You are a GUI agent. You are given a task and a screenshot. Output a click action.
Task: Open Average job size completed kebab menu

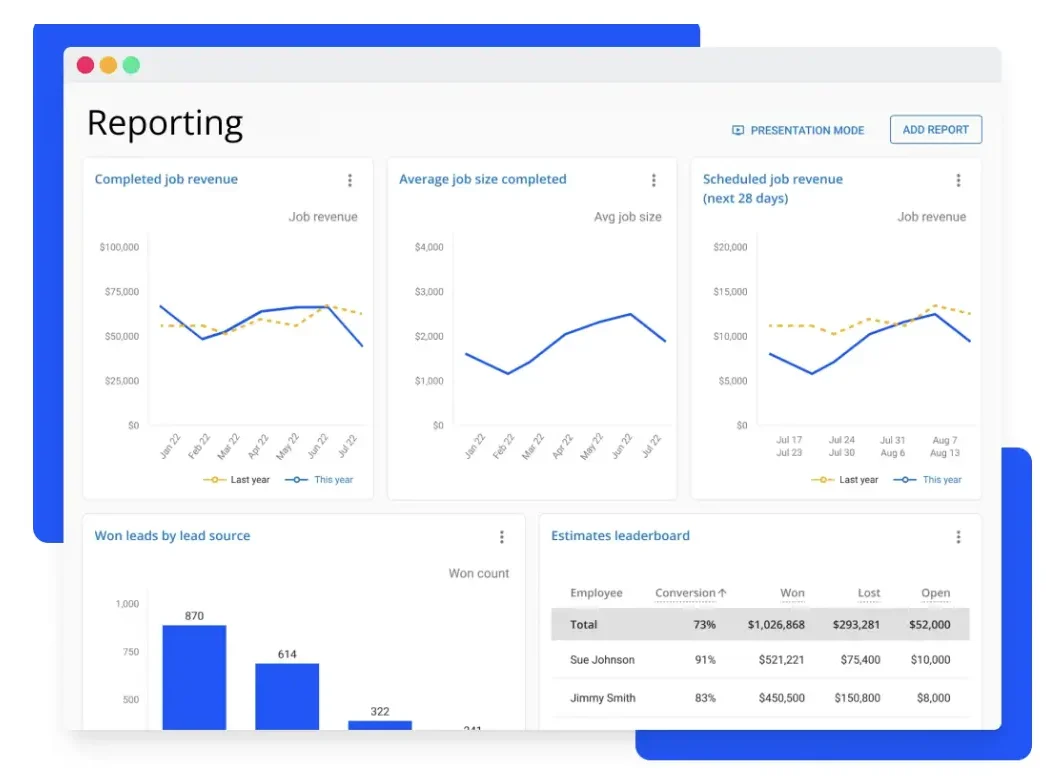(x=653, y=180)
